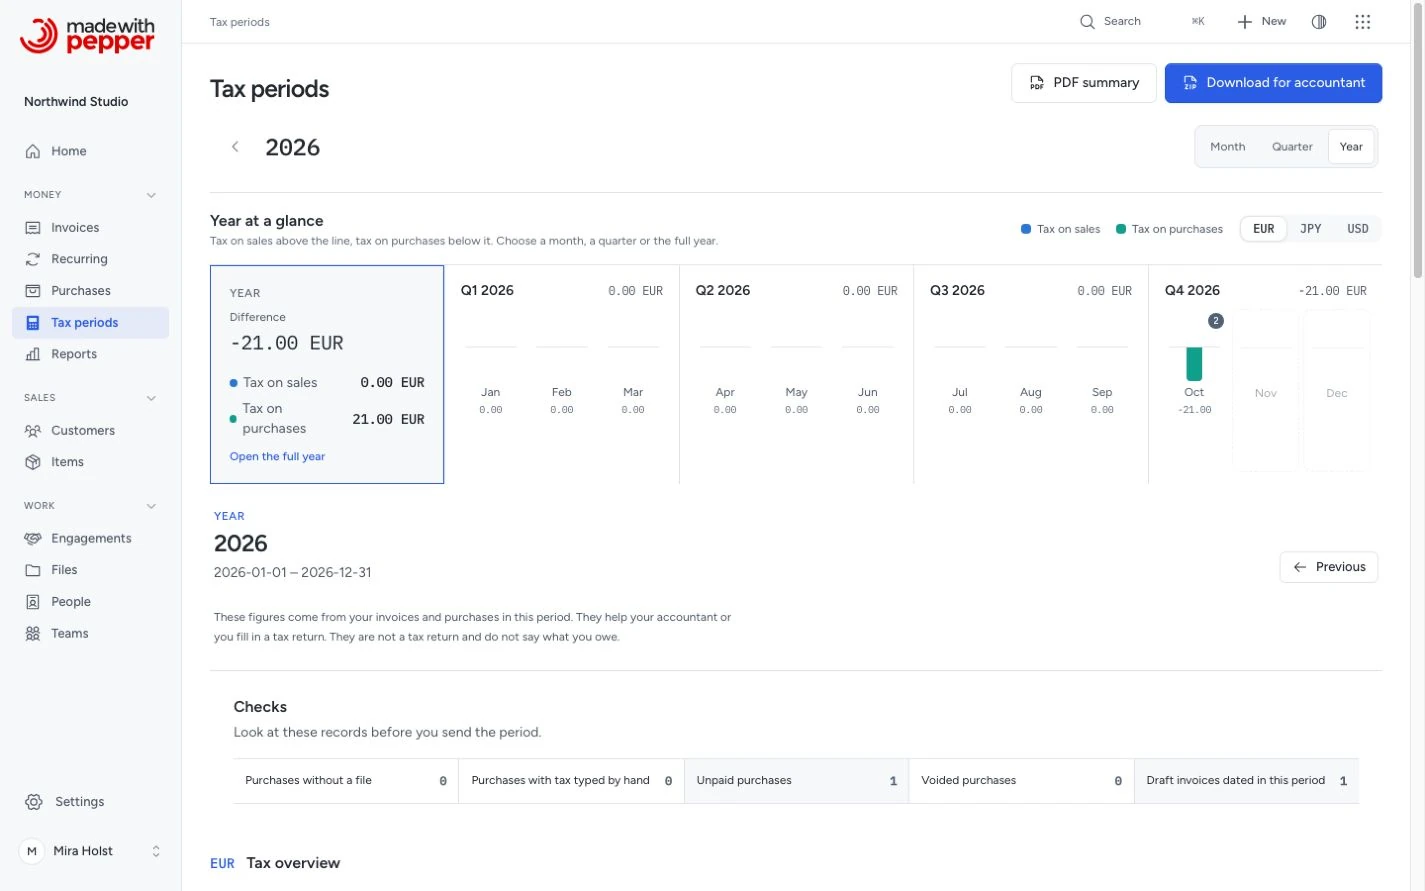Switch currency to JPY
Image resolution: width=1425 pixels, height=891 pixels.
tap(1311, 229)
